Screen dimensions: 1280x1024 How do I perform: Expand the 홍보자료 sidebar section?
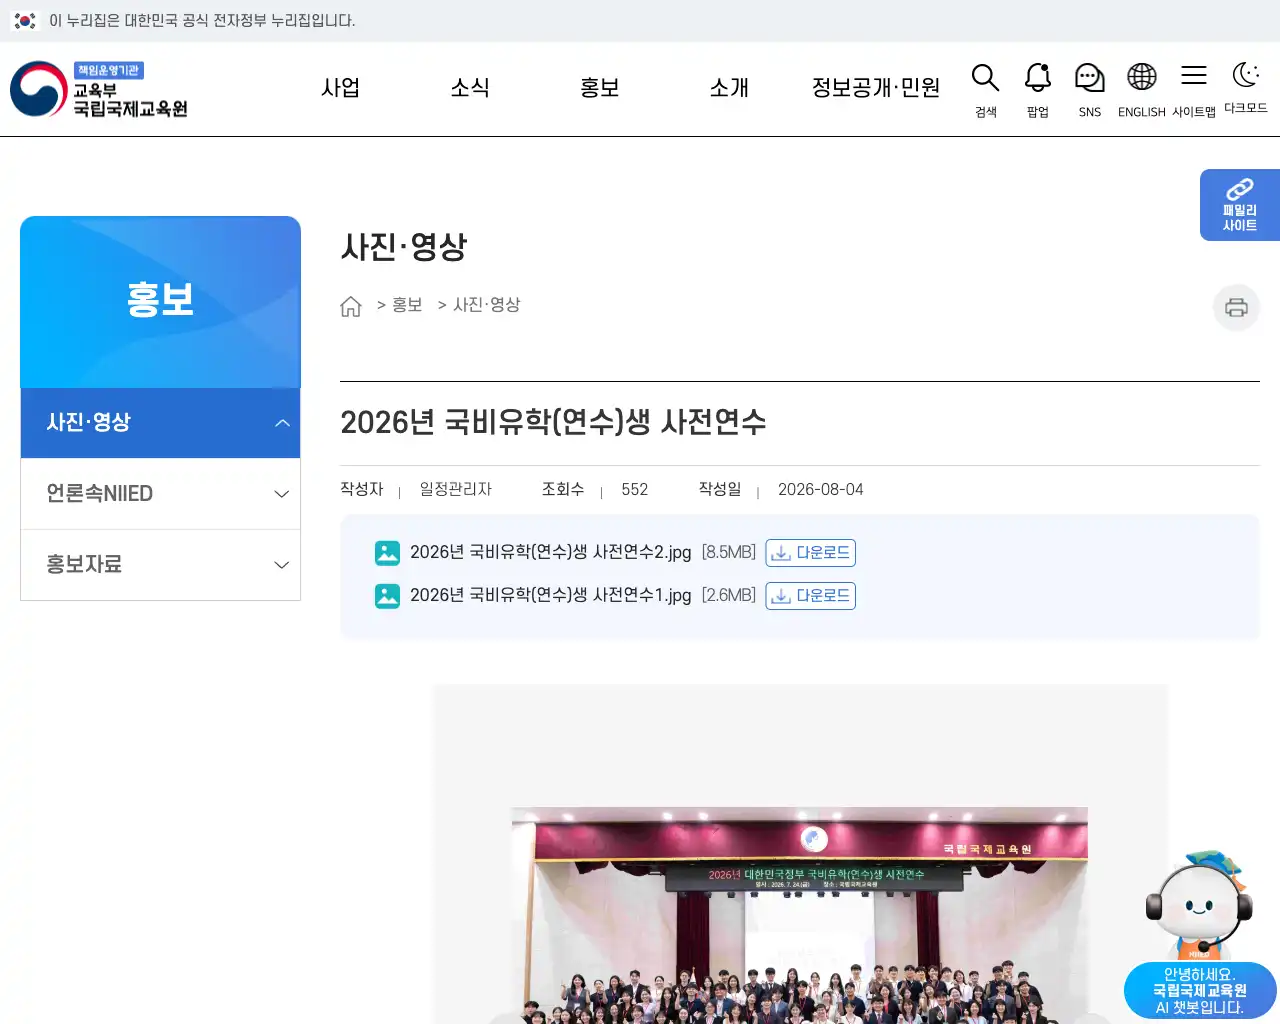coord(160,565)
